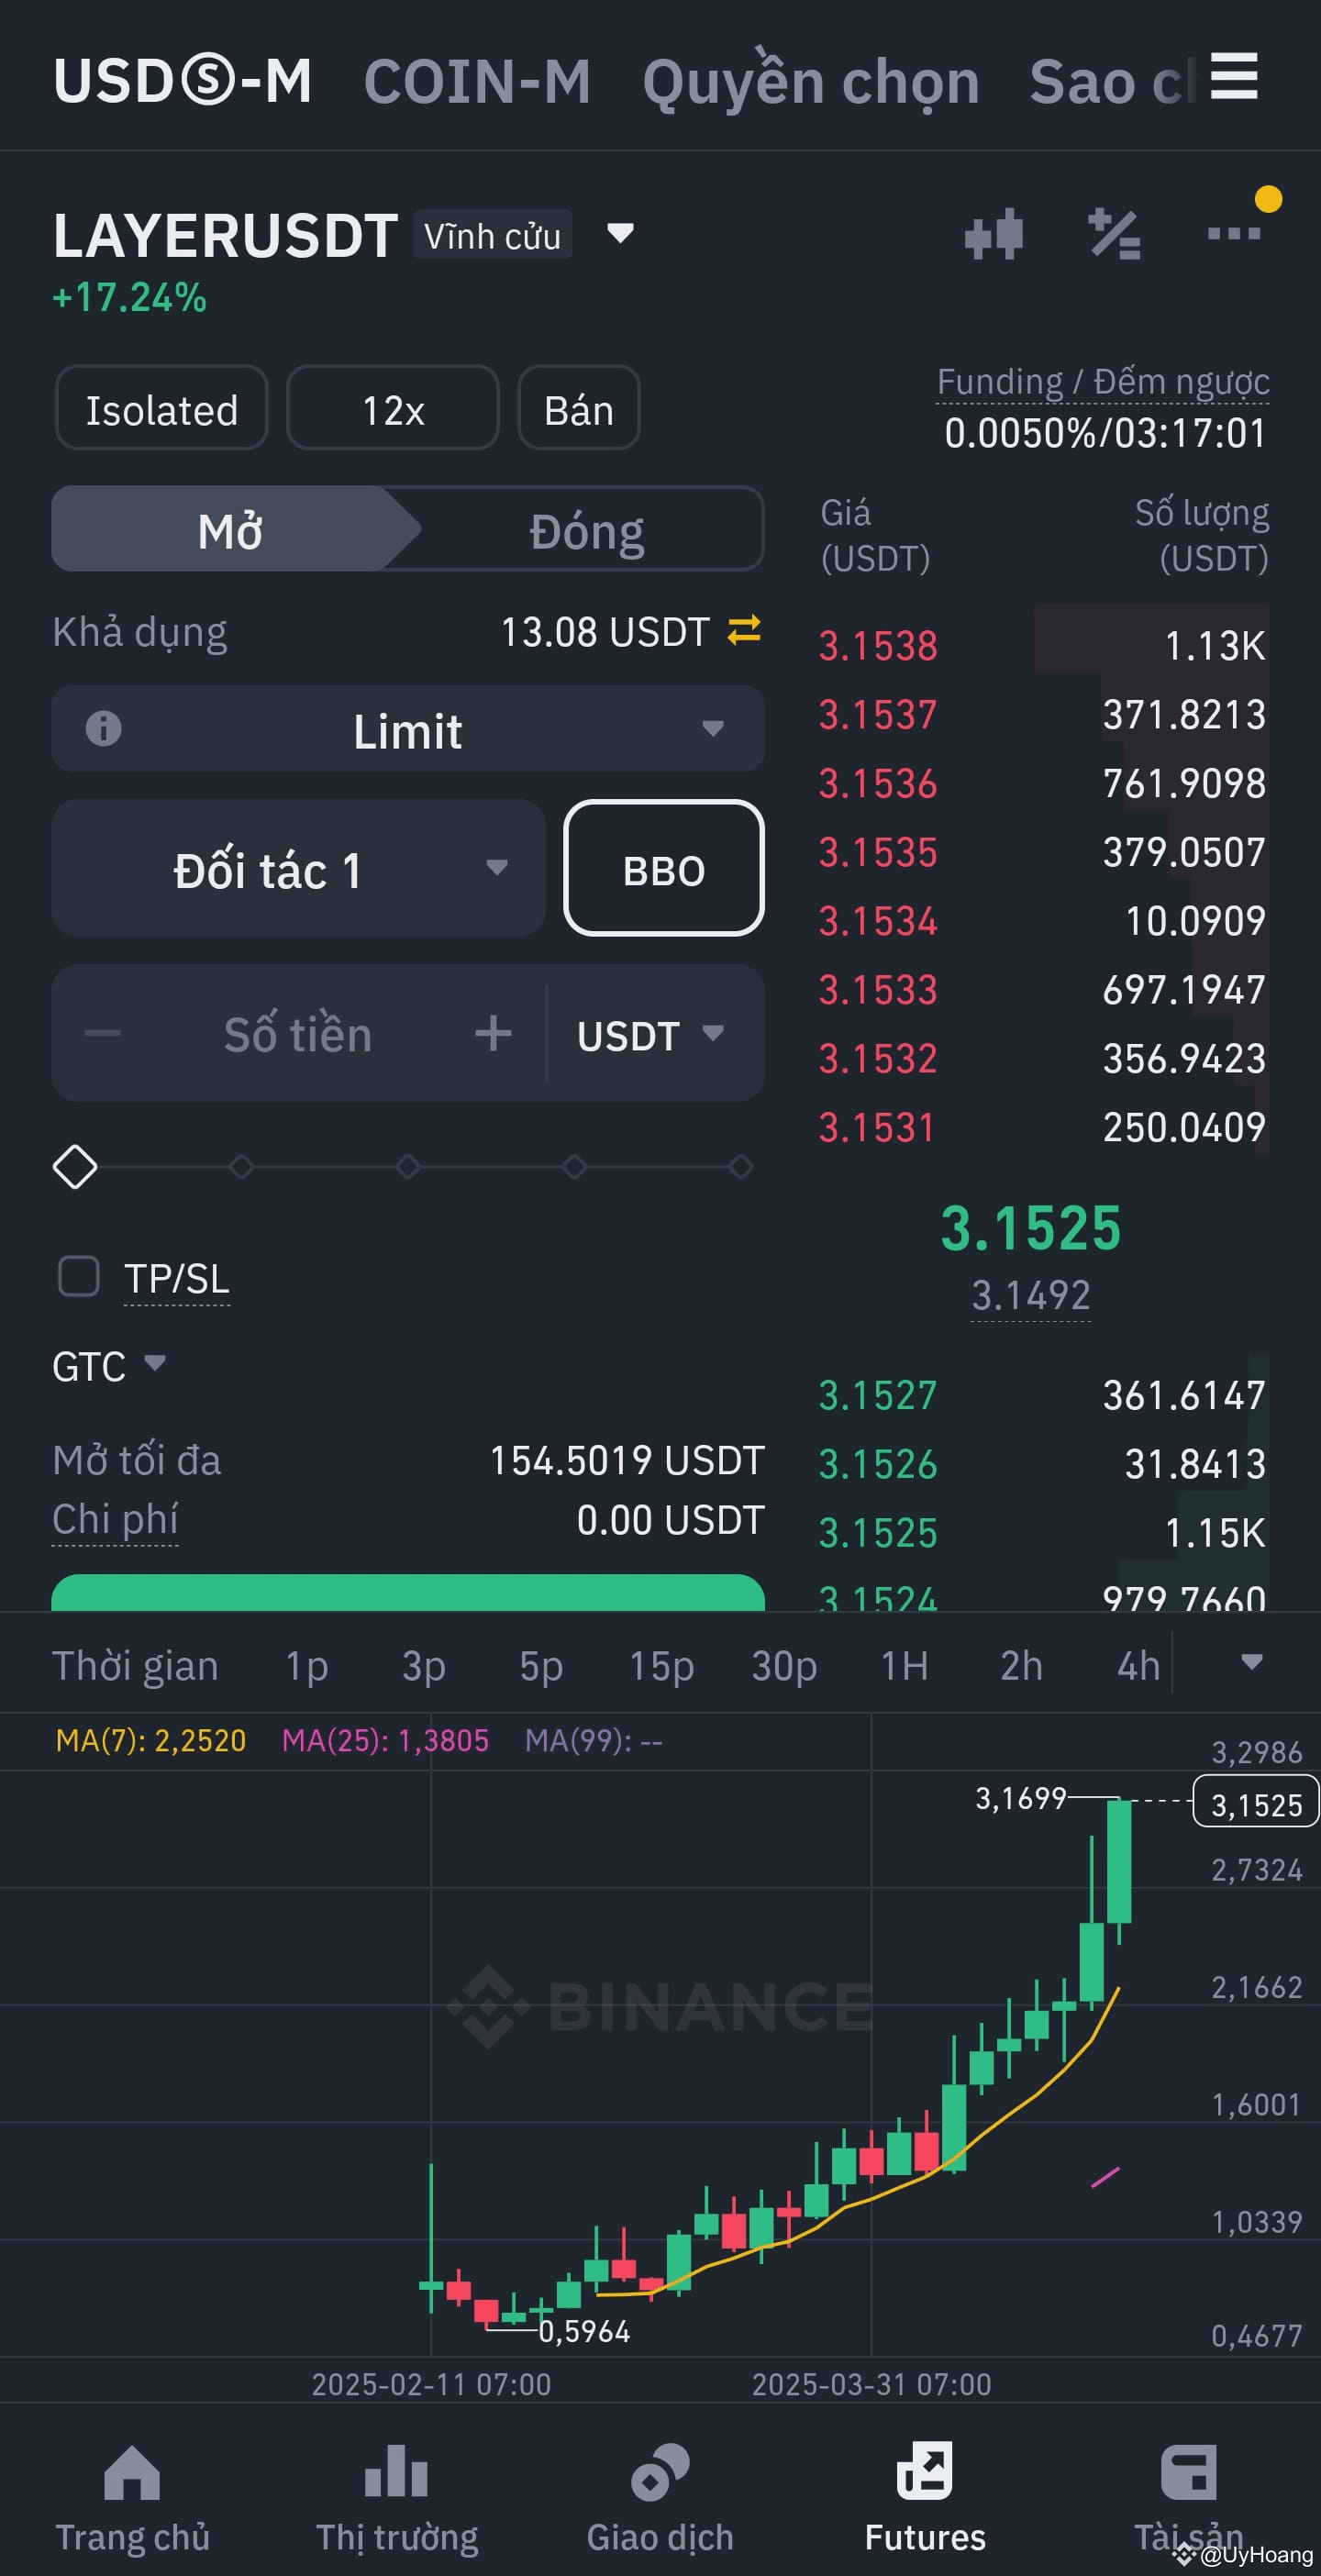Select the 4h chart timeframe
This screenshot has height=2576, width=1321.
[1138, 1666]
